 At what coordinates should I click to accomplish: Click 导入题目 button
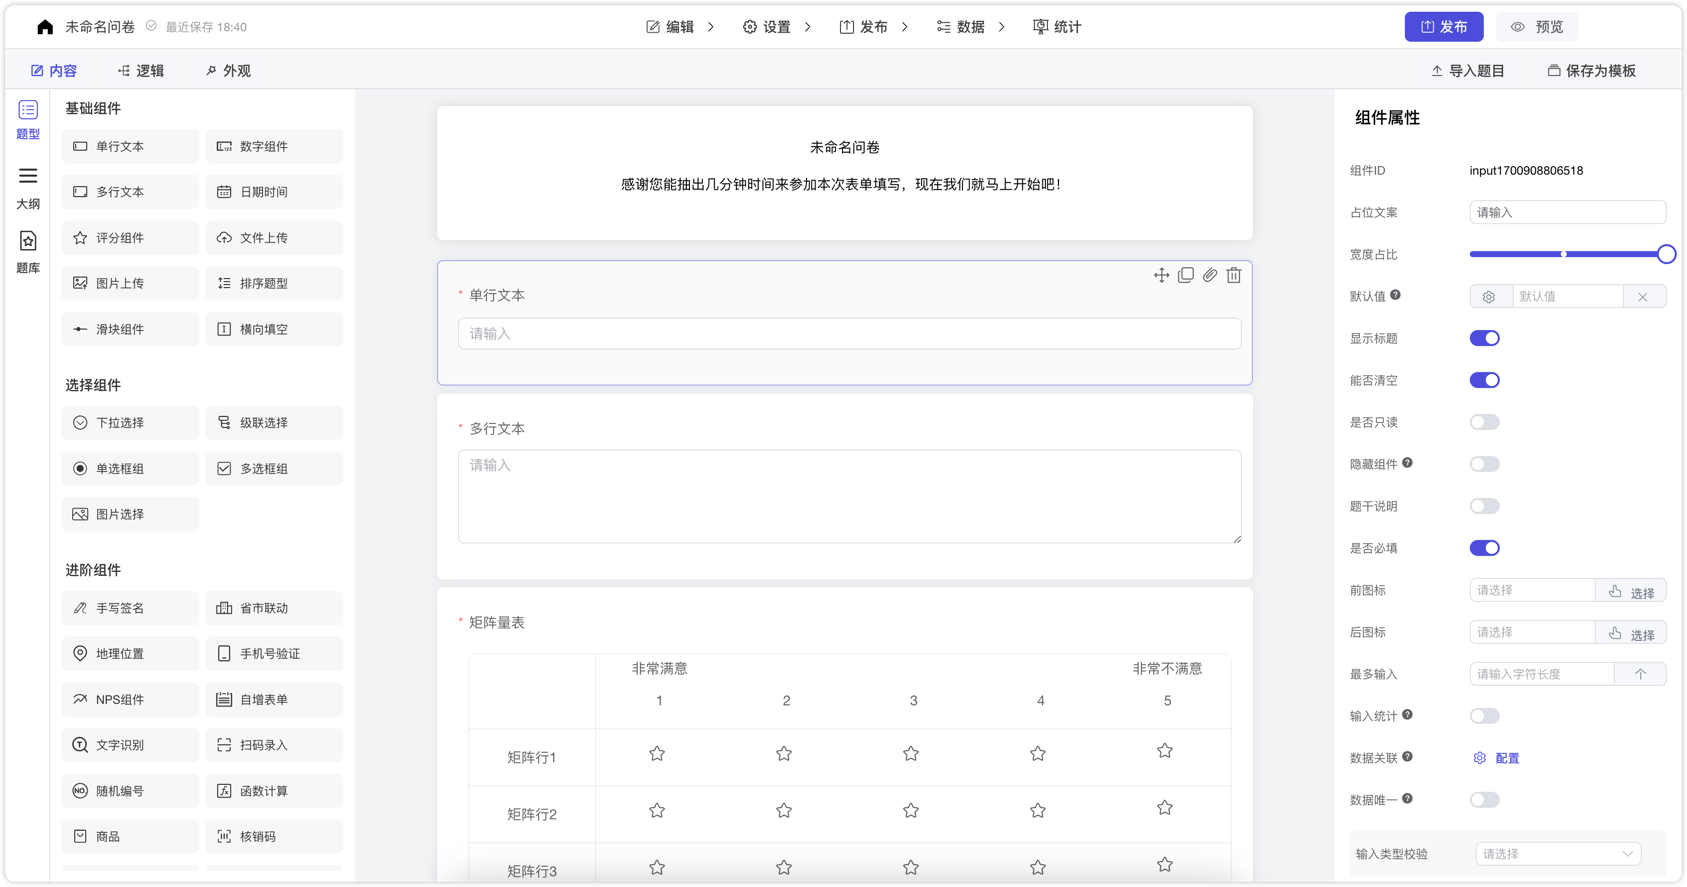[x=1468, y=71]
